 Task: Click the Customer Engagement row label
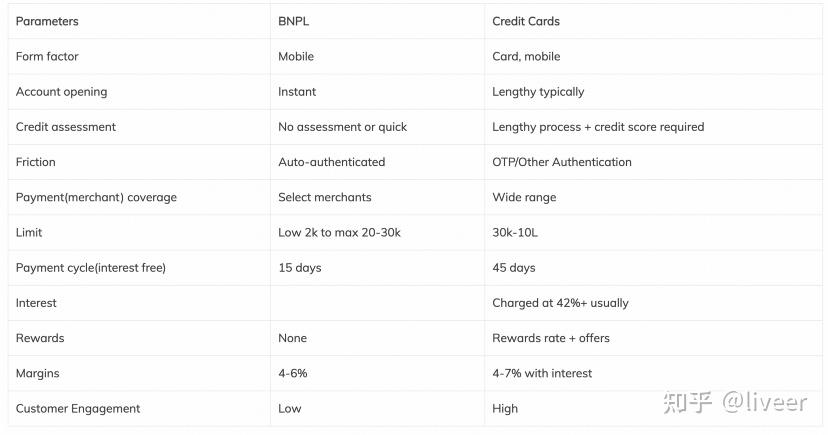click(77, 408)
